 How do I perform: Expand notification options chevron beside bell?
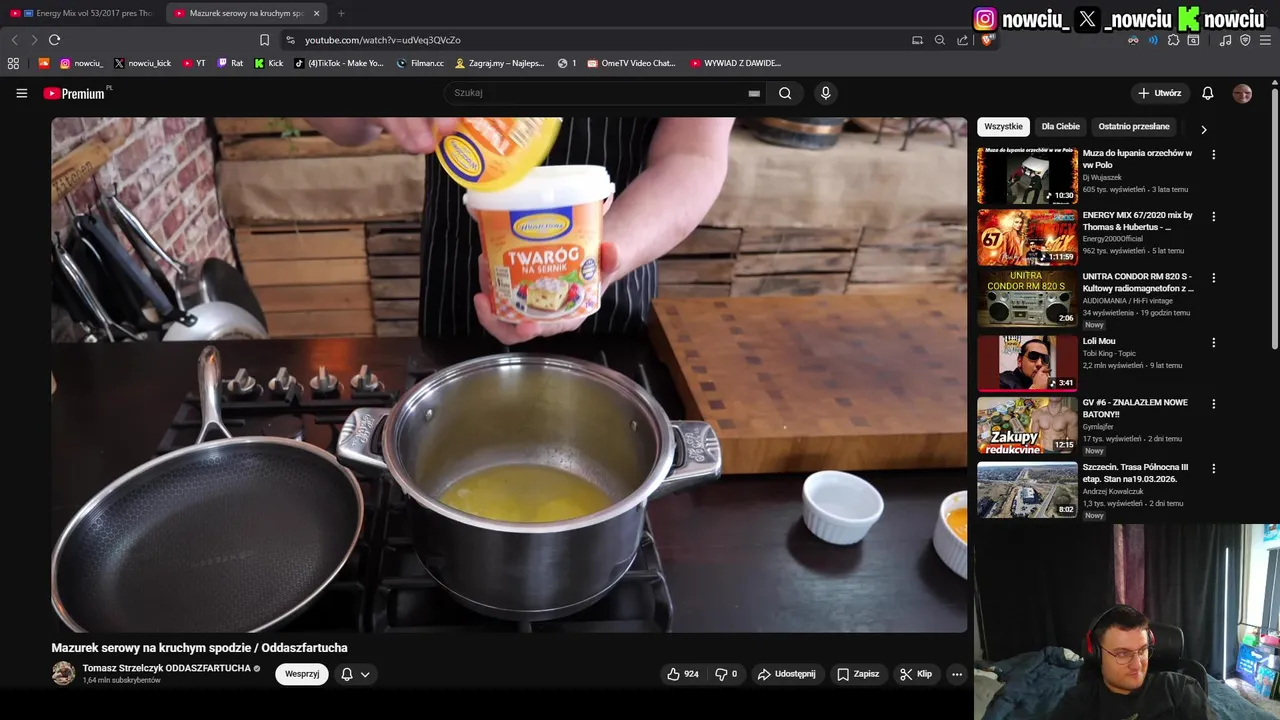[x=365, y=674]
